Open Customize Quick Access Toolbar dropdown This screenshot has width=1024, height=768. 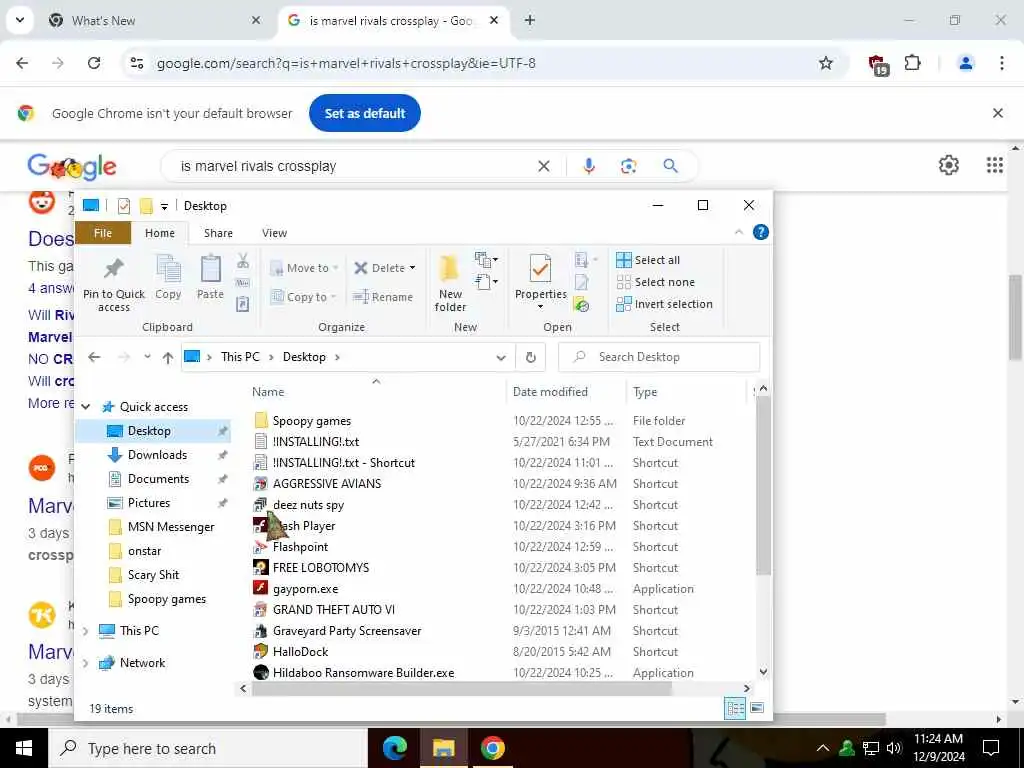tap(165, 206)
